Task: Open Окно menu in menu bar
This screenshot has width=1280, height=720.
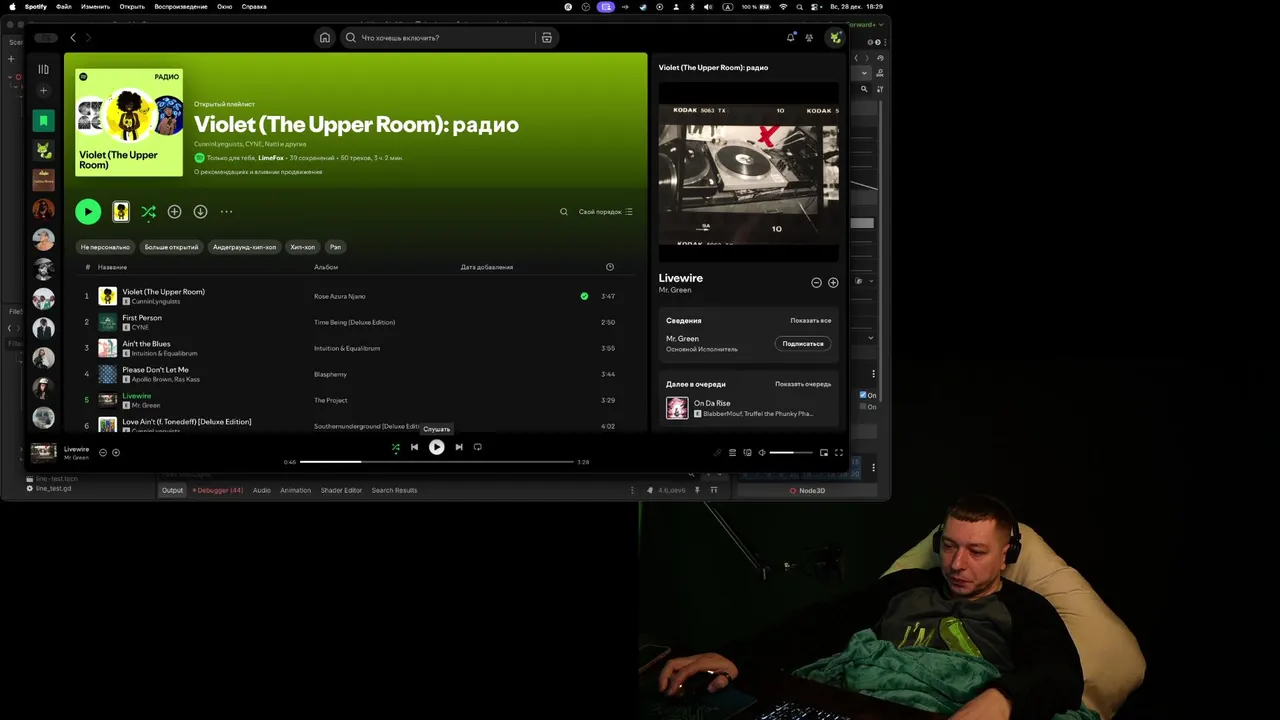Action: tap(225, 7)
